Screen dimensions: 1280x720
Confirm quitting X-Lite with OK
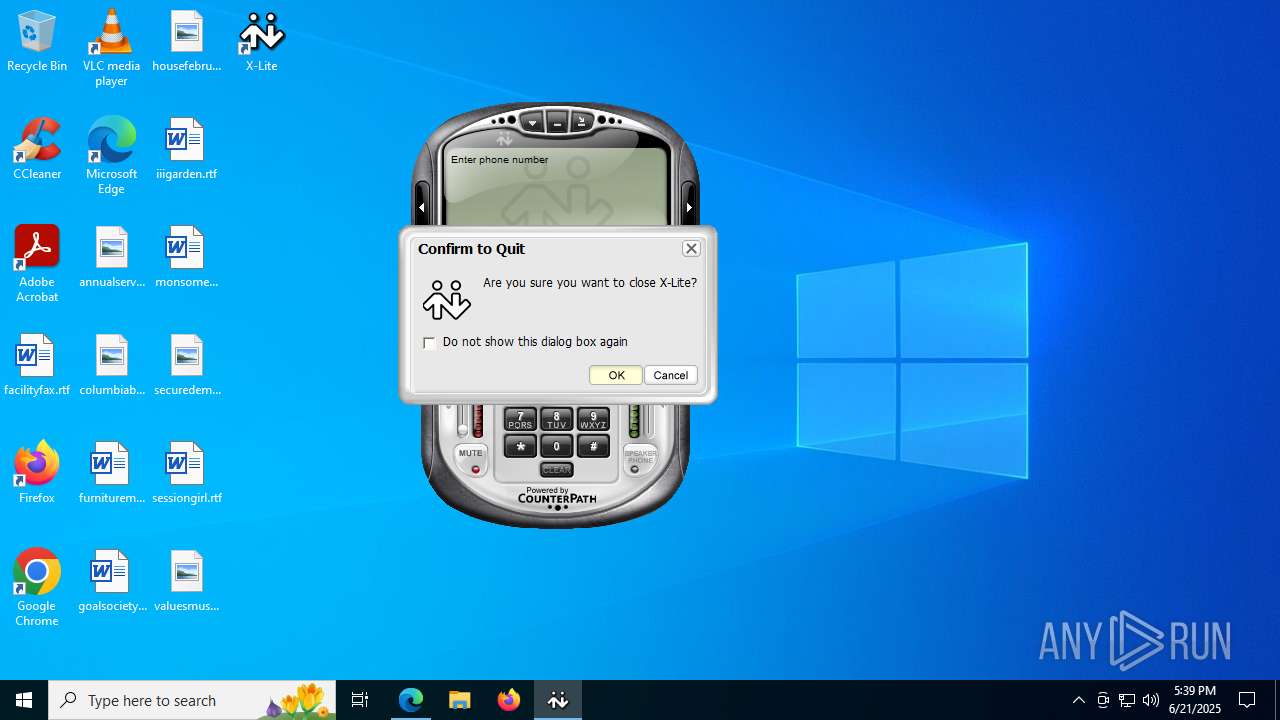[616, 375]
